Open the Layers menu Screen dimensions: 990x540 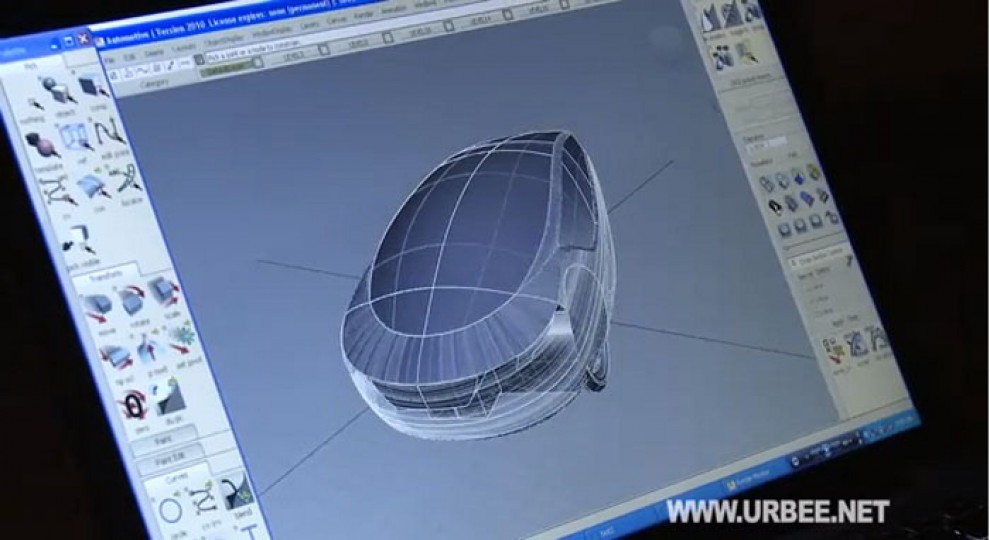click(x=309, y=26)
